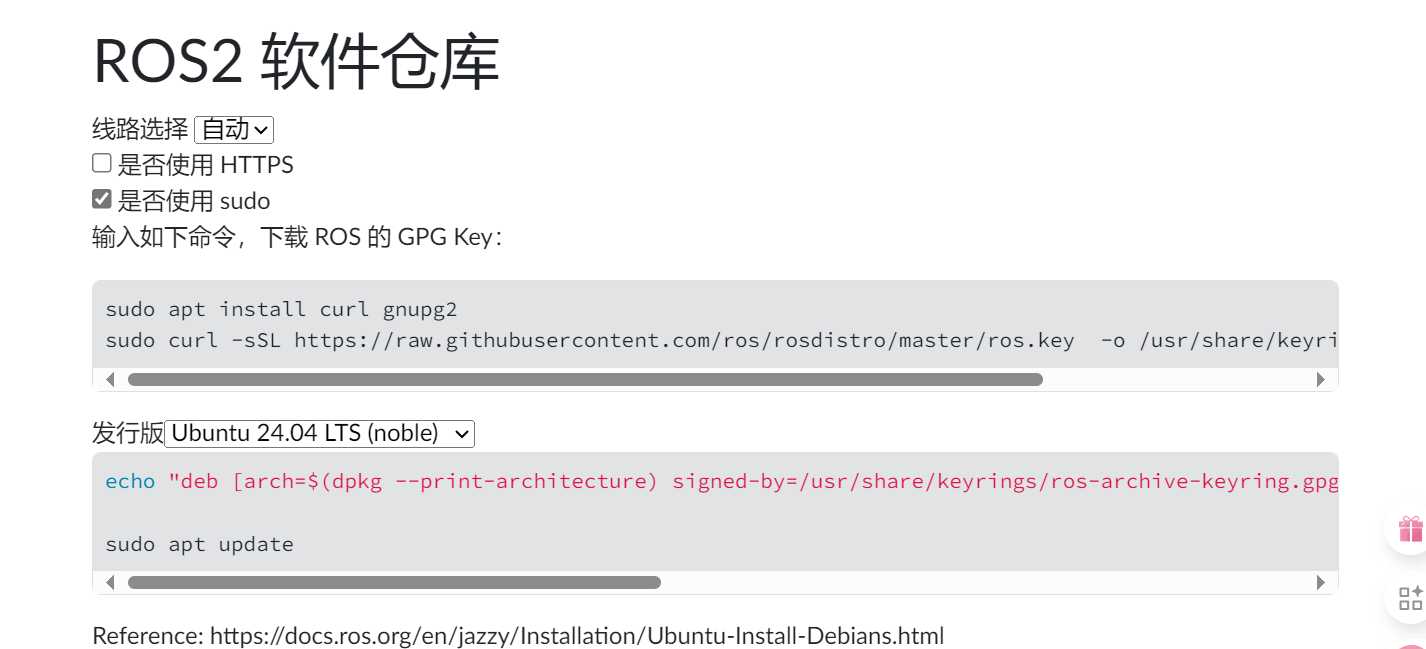The image size is (1426, 649).
Task: Click the ROS2 软件仓库 page heading
Action: click(295, 60)
